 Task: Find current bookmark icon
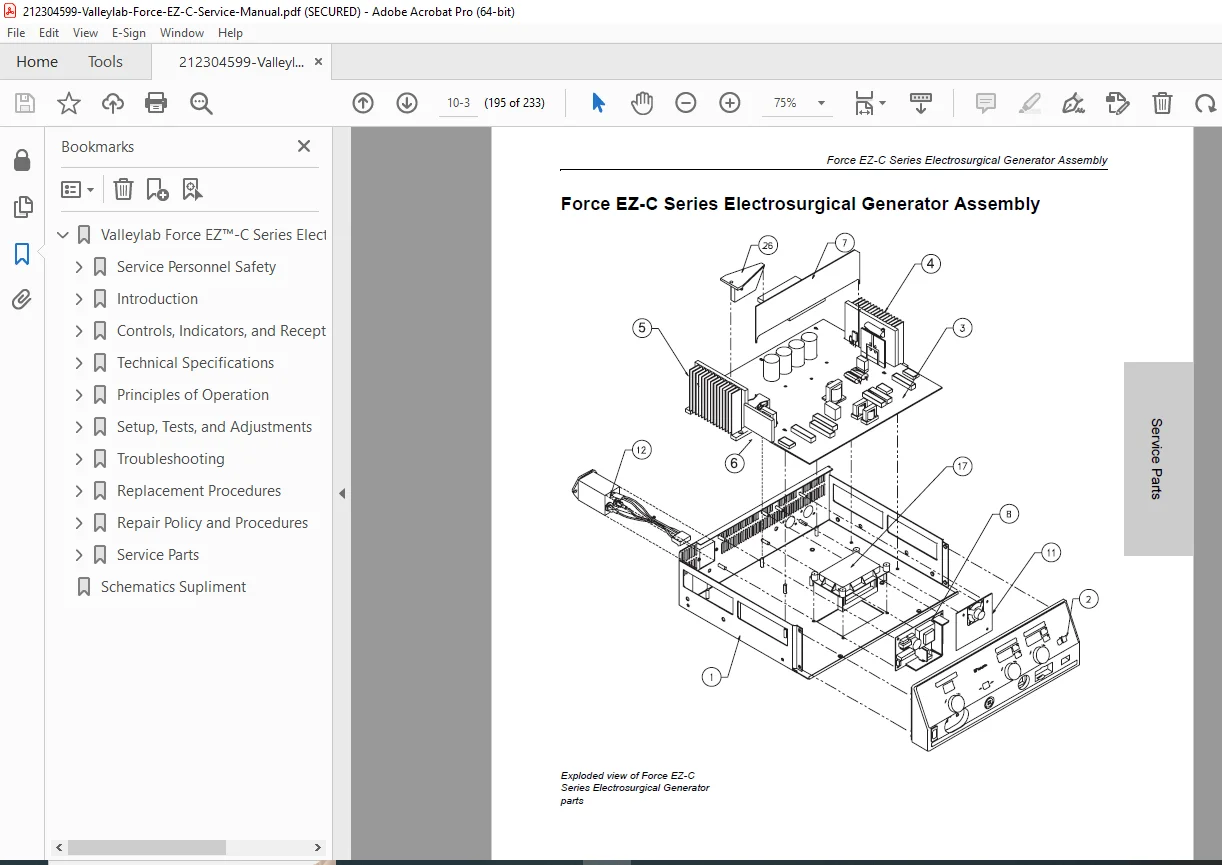(192, 189)
